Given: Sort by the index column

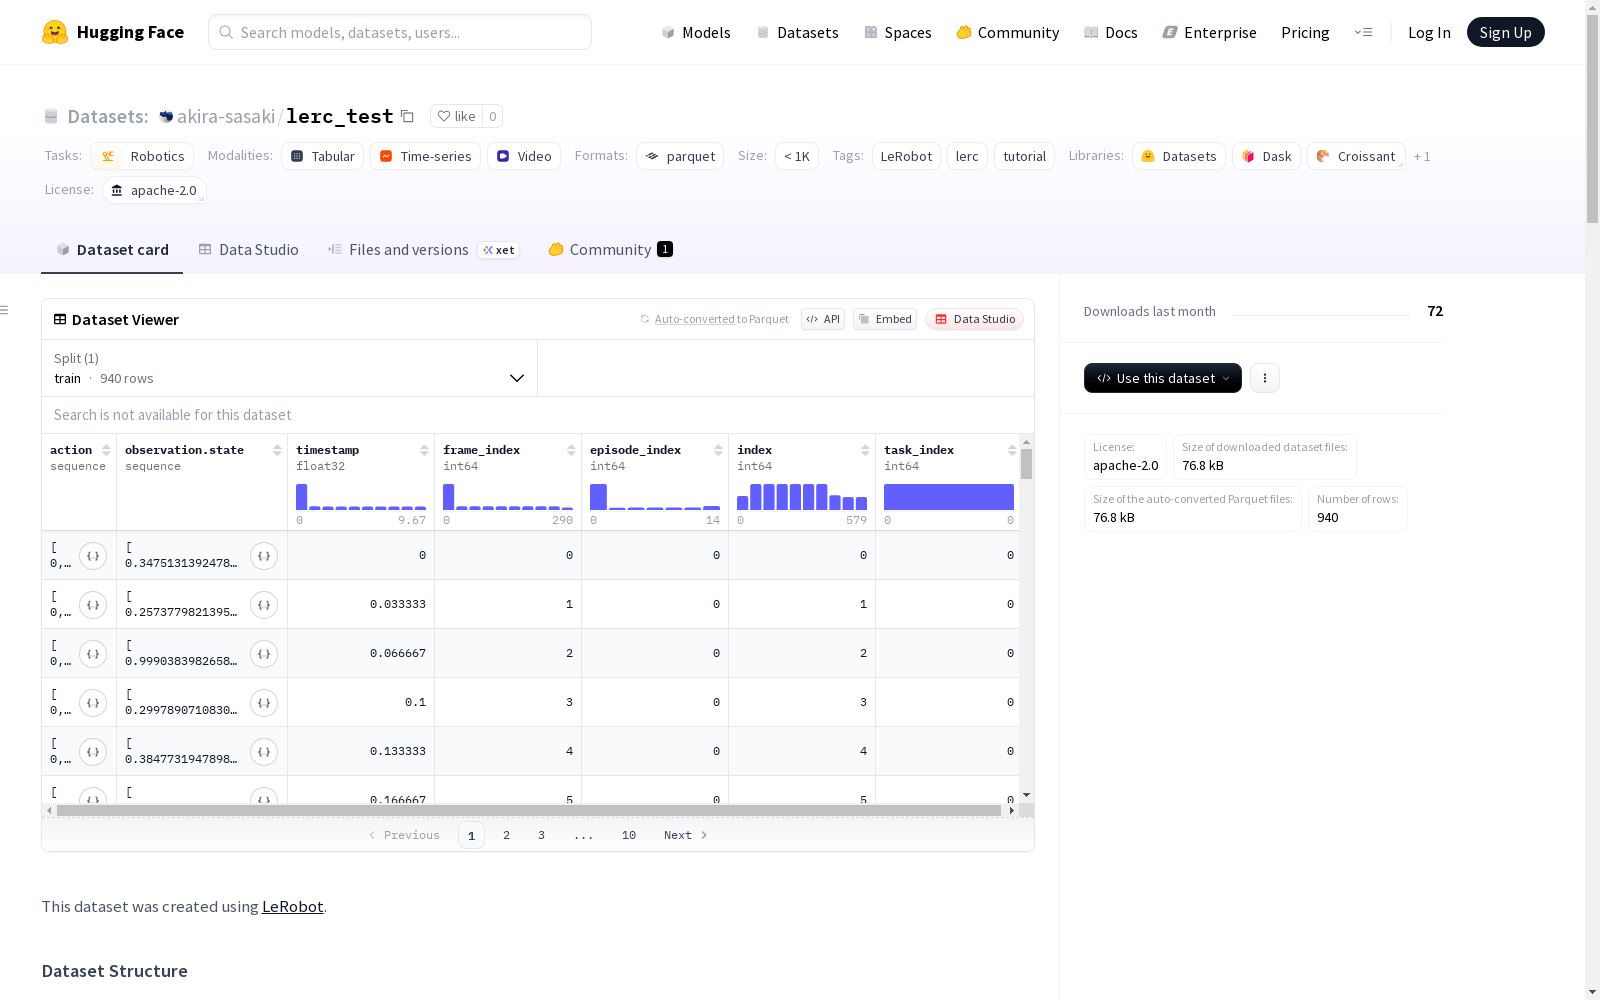Looking at the screenshot, I should (x=865, y=450).
